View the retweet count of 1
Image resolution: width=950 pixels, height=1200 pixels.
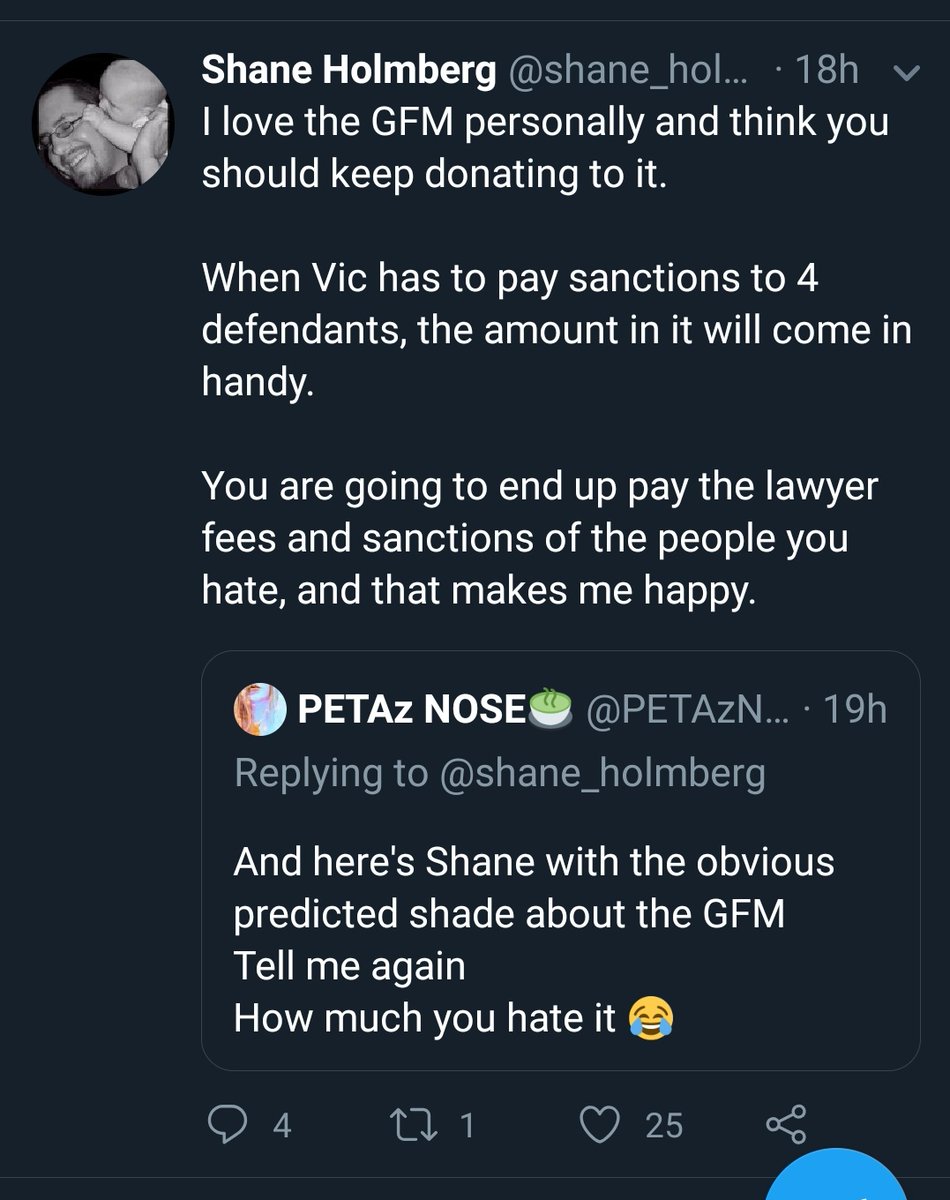tap(465, 1126)
